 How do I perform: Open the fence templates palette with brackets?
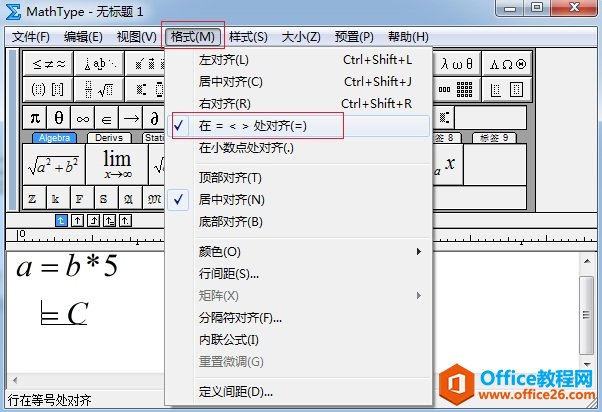coord(48,89)
